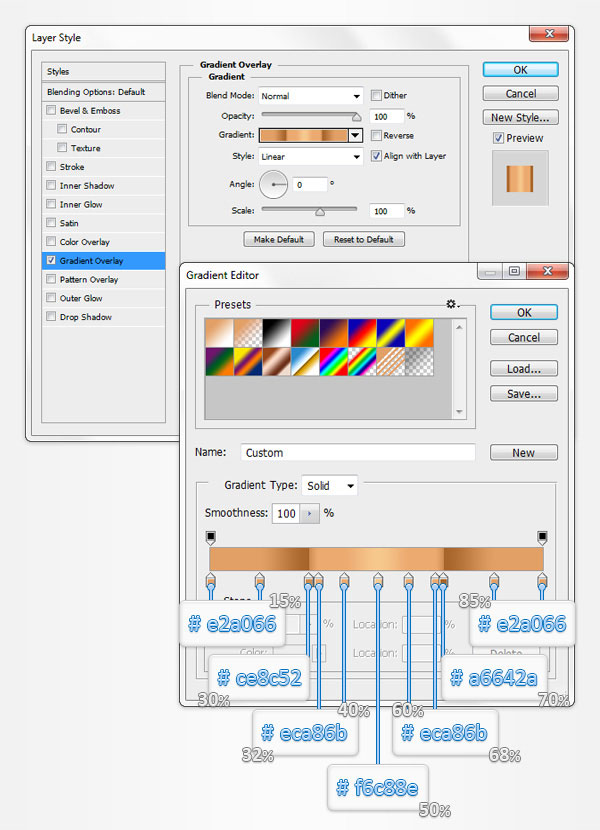This screenshot has height=830, width=600.
Task: Toggle the Dither checkbox
Action: pos(376,95)
